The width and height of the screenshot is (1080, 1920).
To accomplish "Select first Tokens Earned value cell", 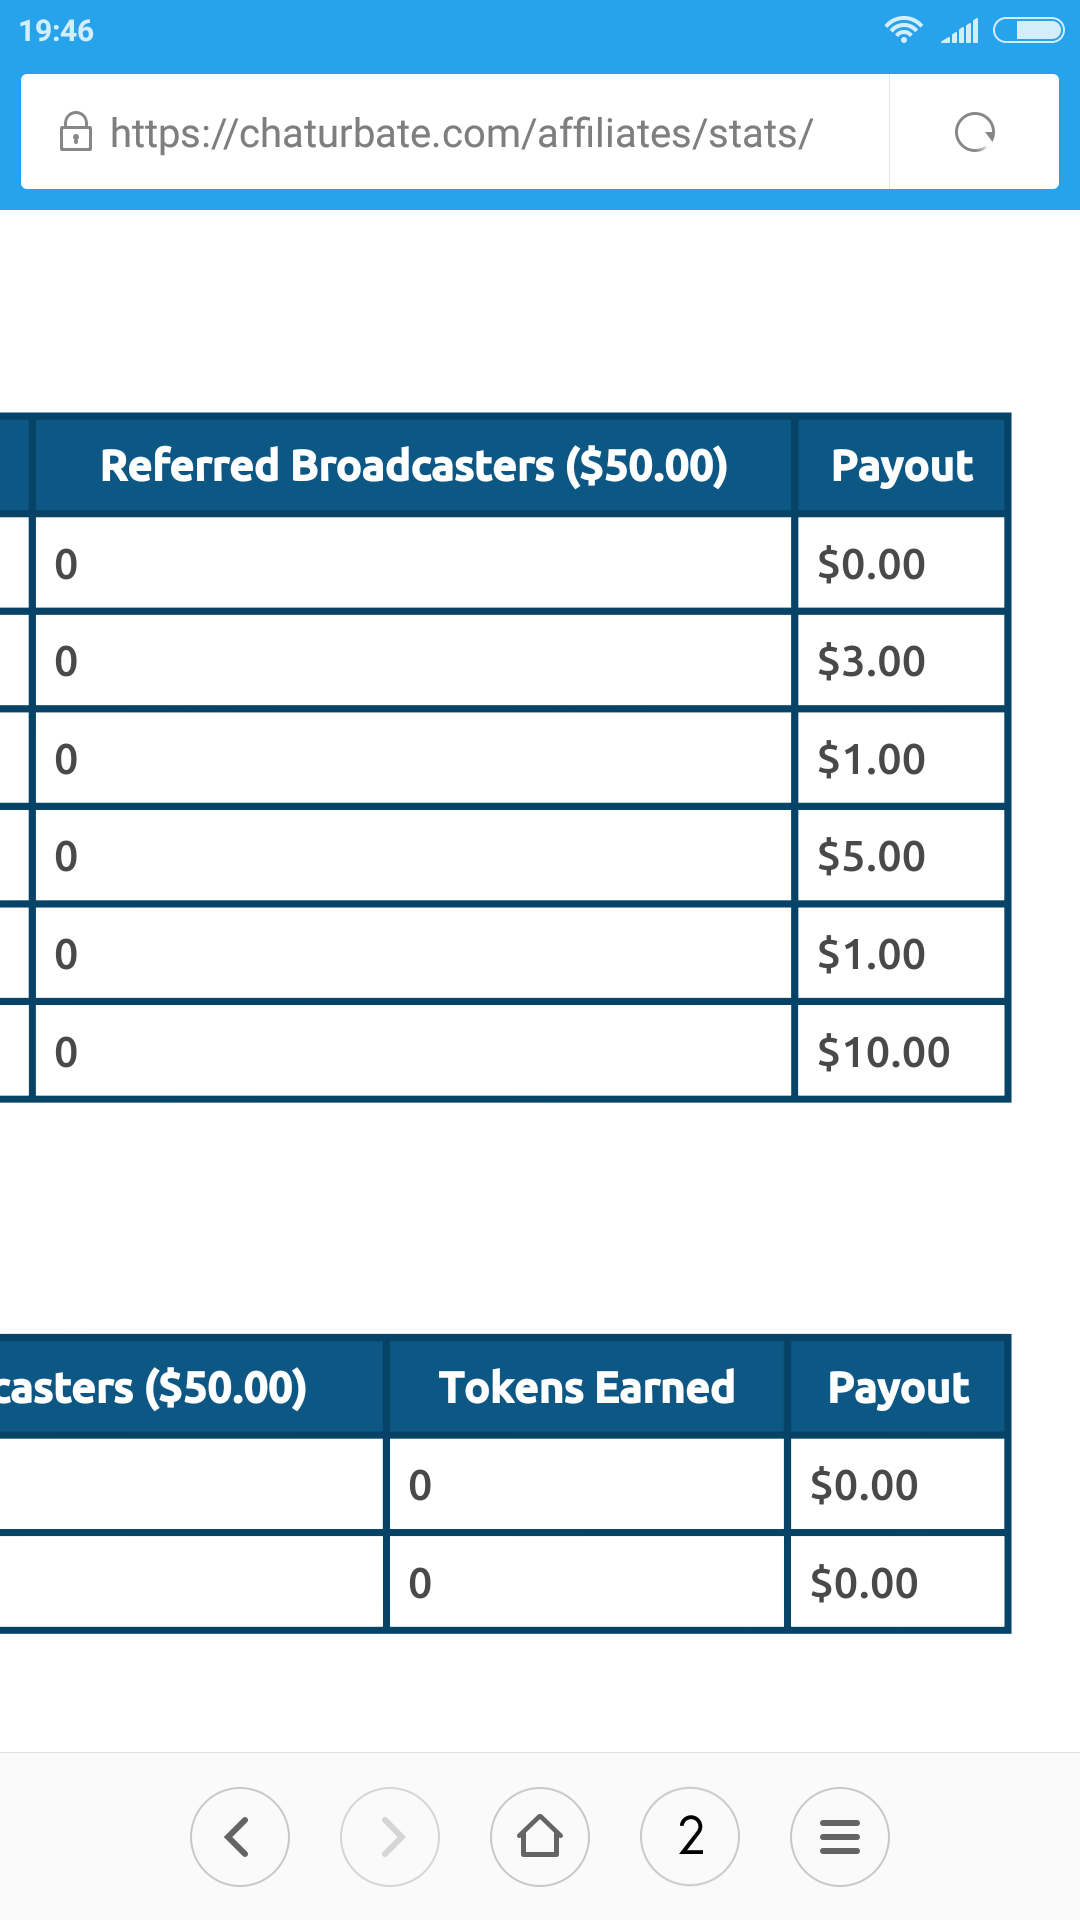I will tap(586, 1485).
